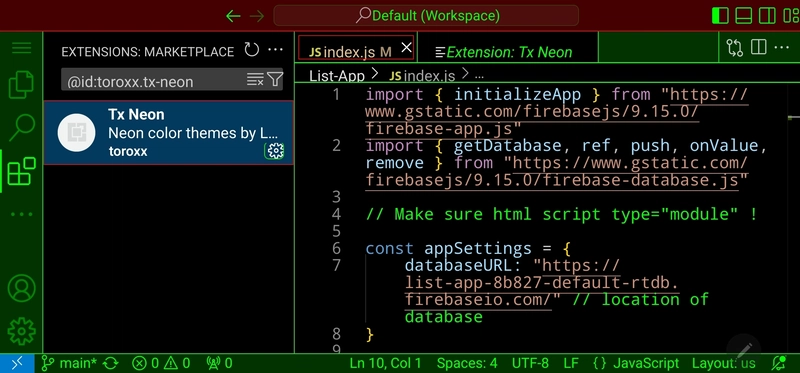Split the editor to the right
The image size is (800, 373).
tap(759, 47)
